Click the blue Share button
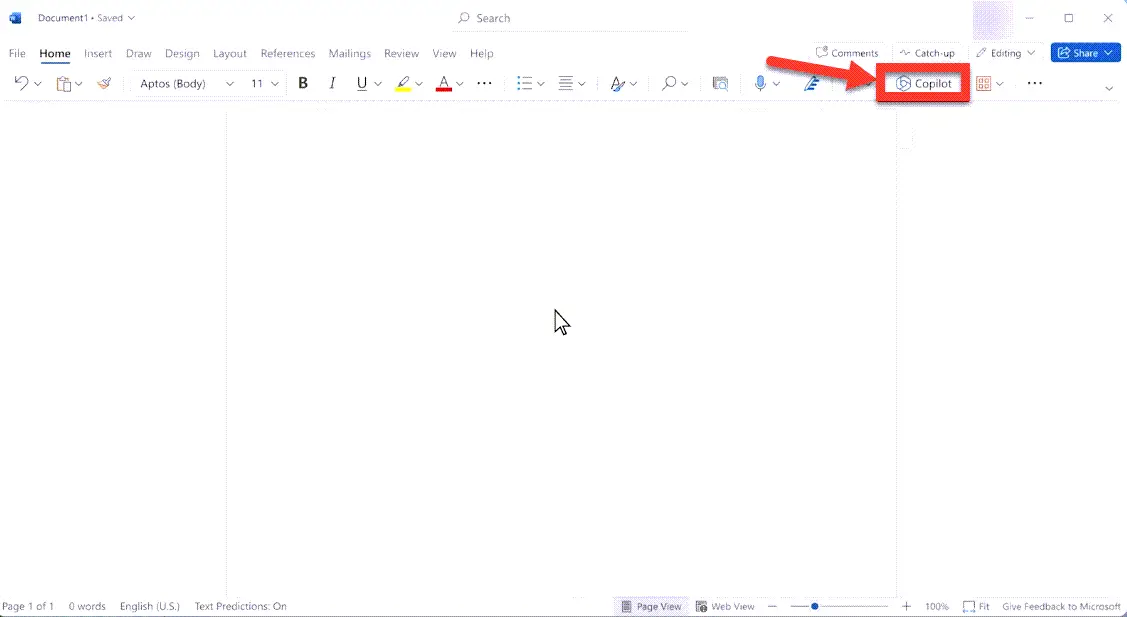The width and height of the screenshot is (1127, 617). pyautogui.click(x=1085, y=53)
